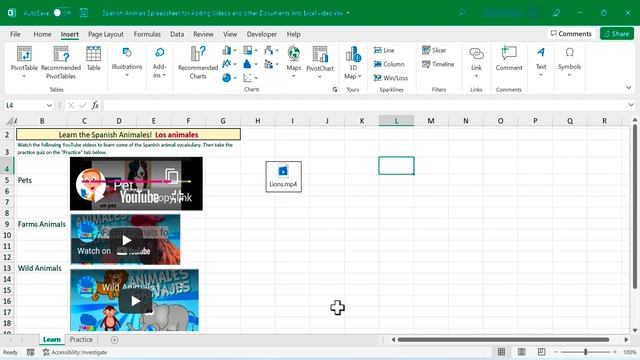Switch to the Data tab
The width and height of the screenshot is (640, 360).
click(x=177, y=34)
